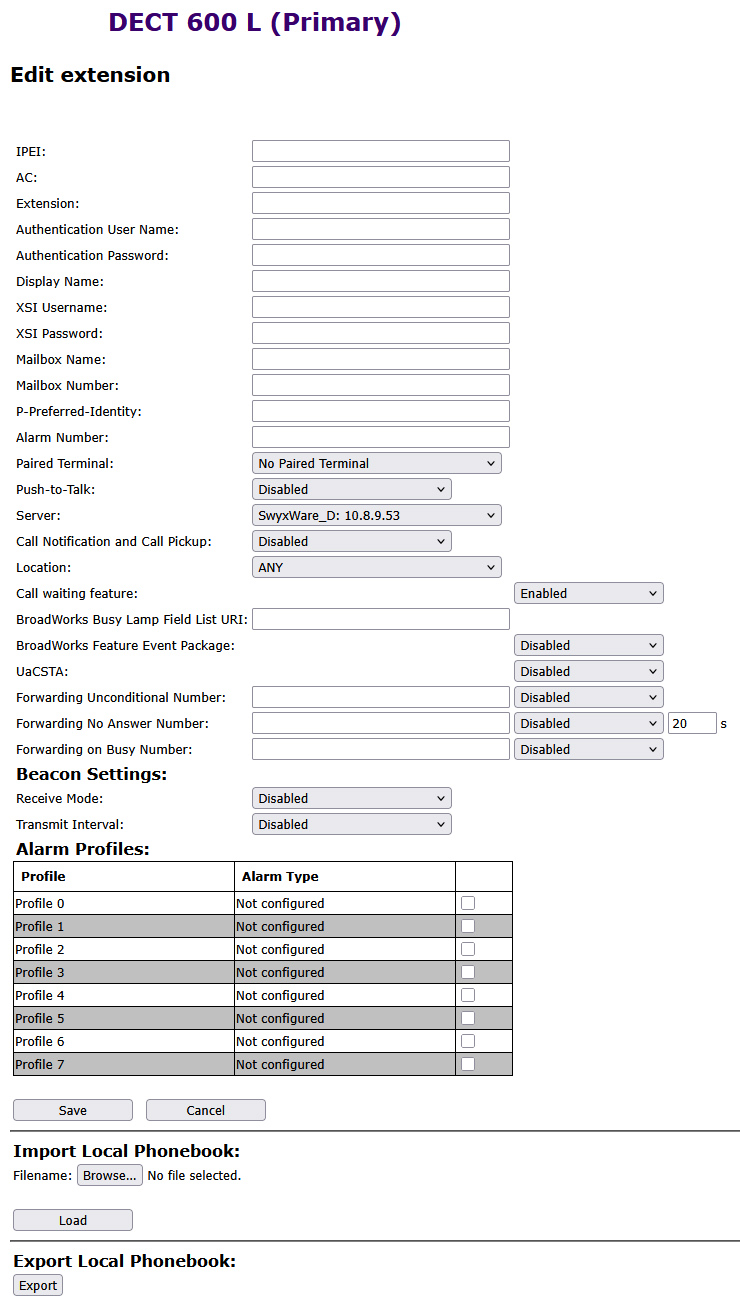Click the Load phonebook button

(x=73, y=1220)
